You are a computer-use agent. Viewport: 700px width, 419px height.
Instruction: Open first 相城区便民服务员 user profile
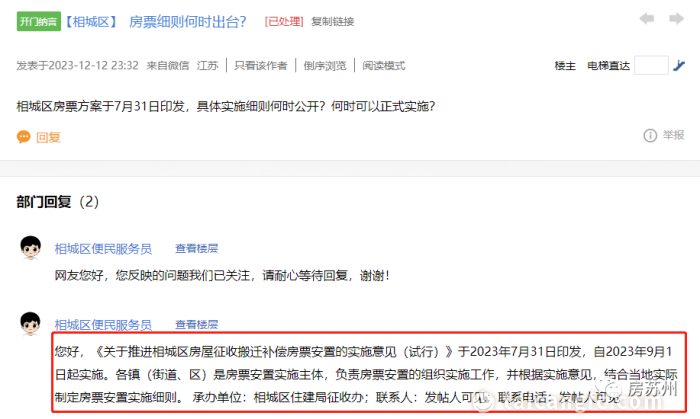[x=103, y=248]
